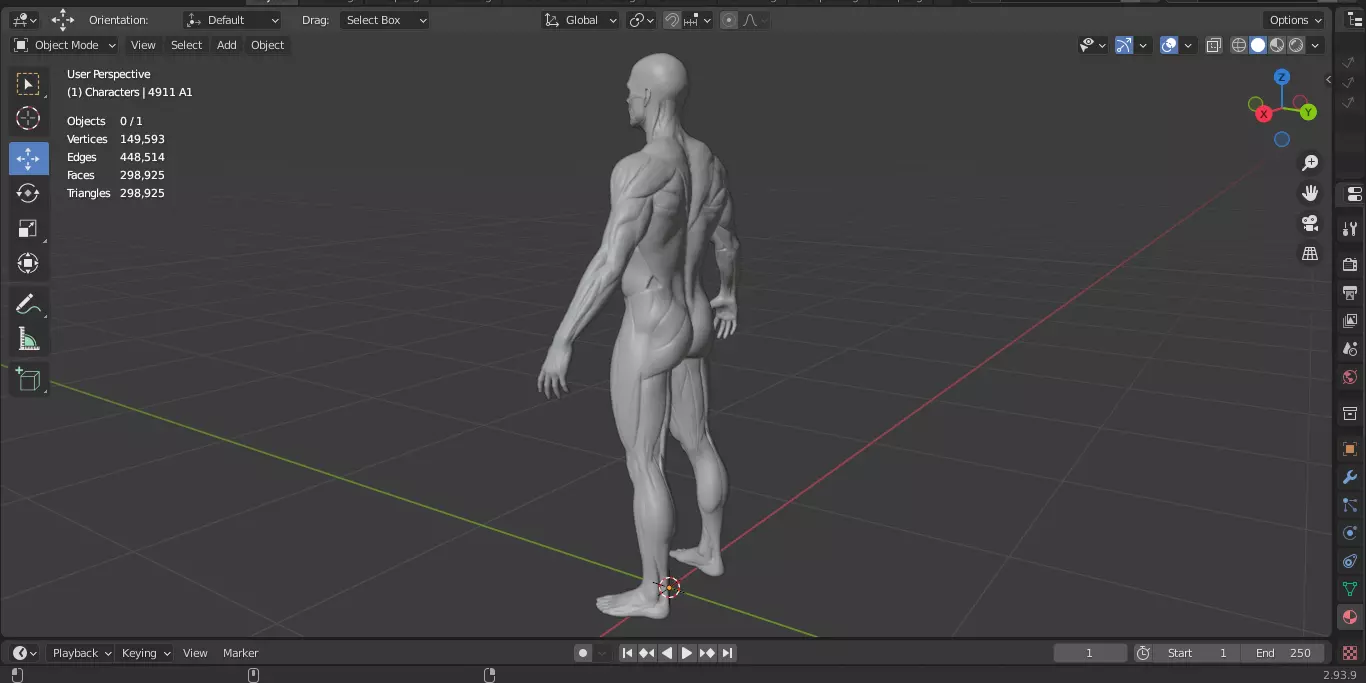
Task: Activate the Transform tool
Action: pos(28,263)
